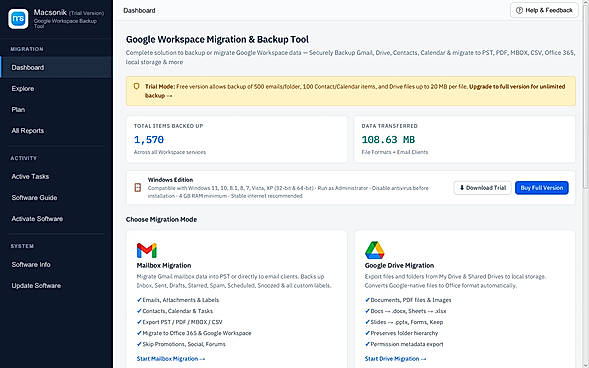Open the Dashboard sidebar item

pyautogui.click(x=56, y=68)
